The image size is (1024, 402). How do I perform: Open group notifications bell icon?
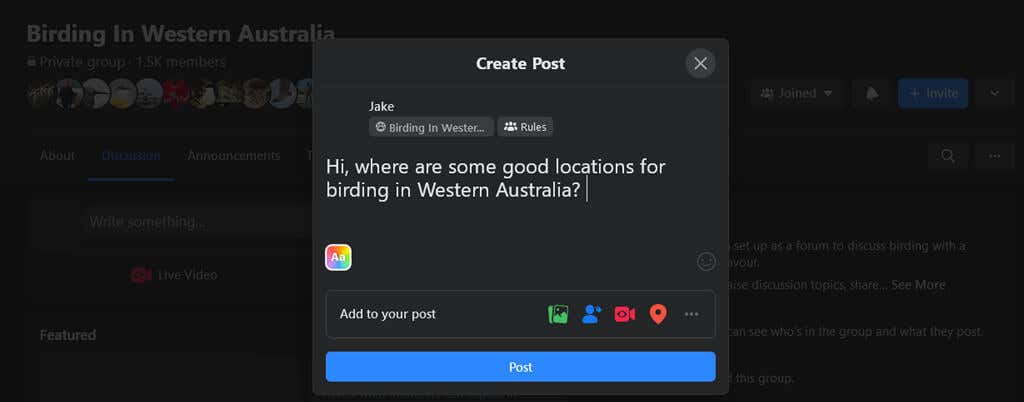click(872, 93)
